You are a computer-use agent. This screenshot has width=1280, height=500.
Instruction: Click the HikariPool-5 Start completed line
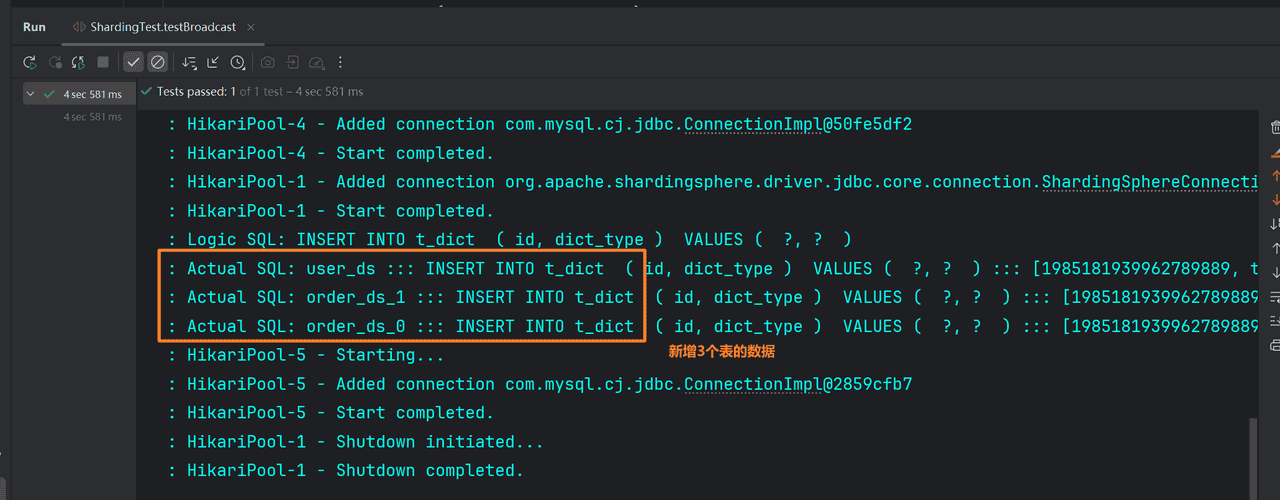pos(331,414)
